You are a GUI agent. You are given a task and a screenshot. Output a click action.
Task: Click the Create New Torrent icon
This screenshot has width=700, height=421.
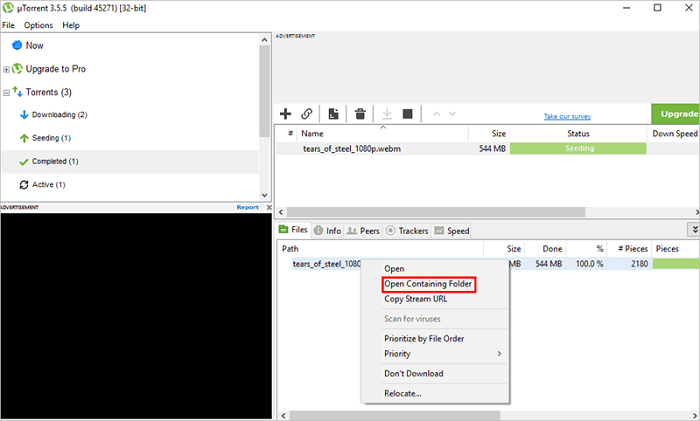tap(334, 114)
